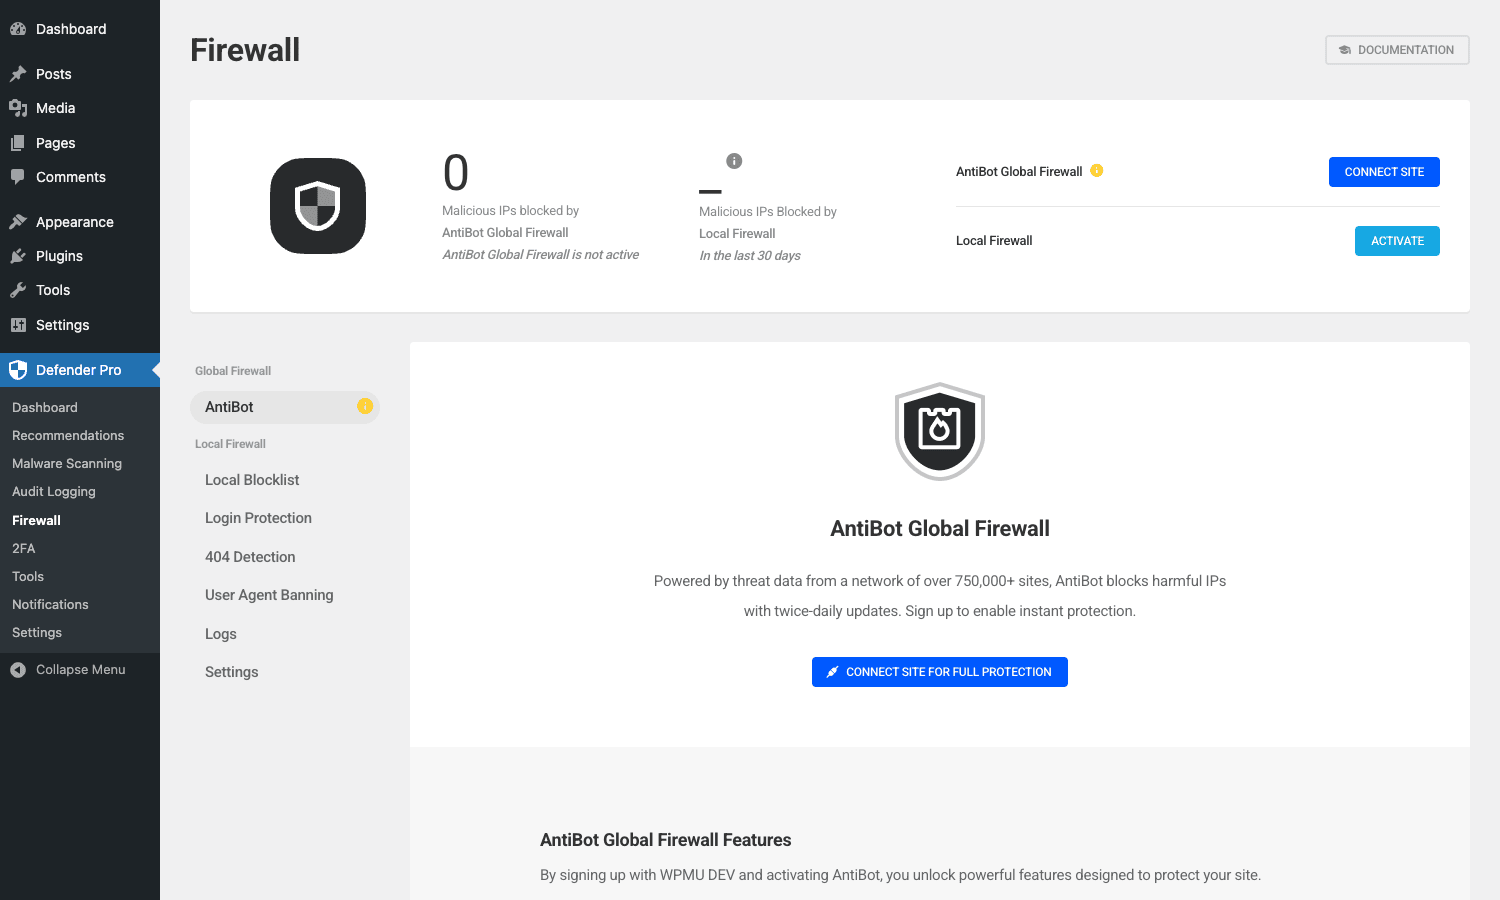Click the Comments bubble icon
This screenshot has width=1500, height=900.
[18, 177]
